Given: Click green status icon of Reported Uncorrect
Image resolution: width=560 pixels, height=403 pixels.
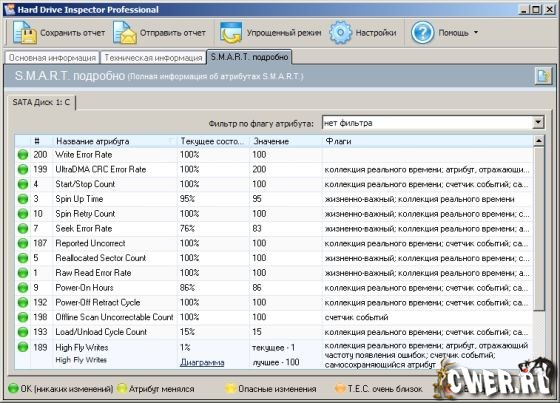Looking at the screenshot, I should coord(23,243).
